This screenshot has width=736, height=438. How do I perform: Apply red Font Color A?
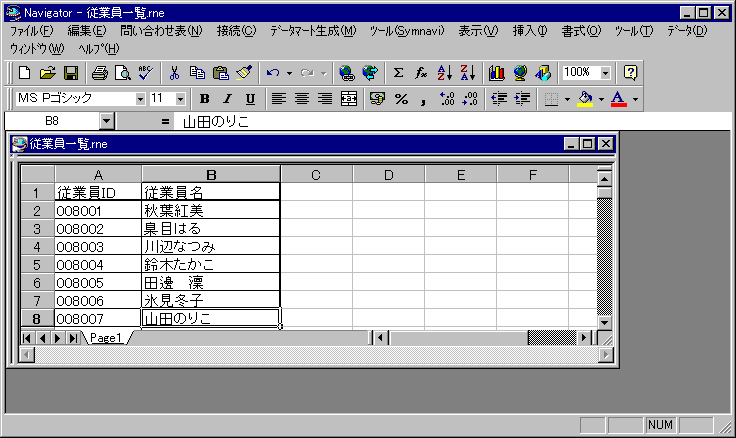[x=619, y=99]
